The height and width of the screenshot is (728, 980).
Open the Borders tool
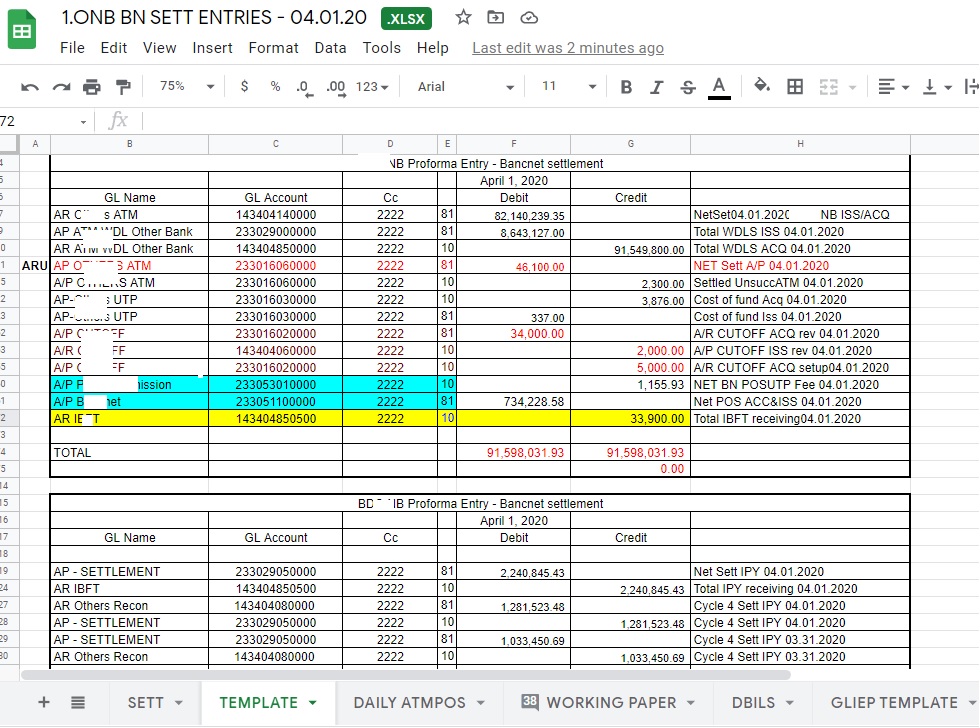coord(795,86)
